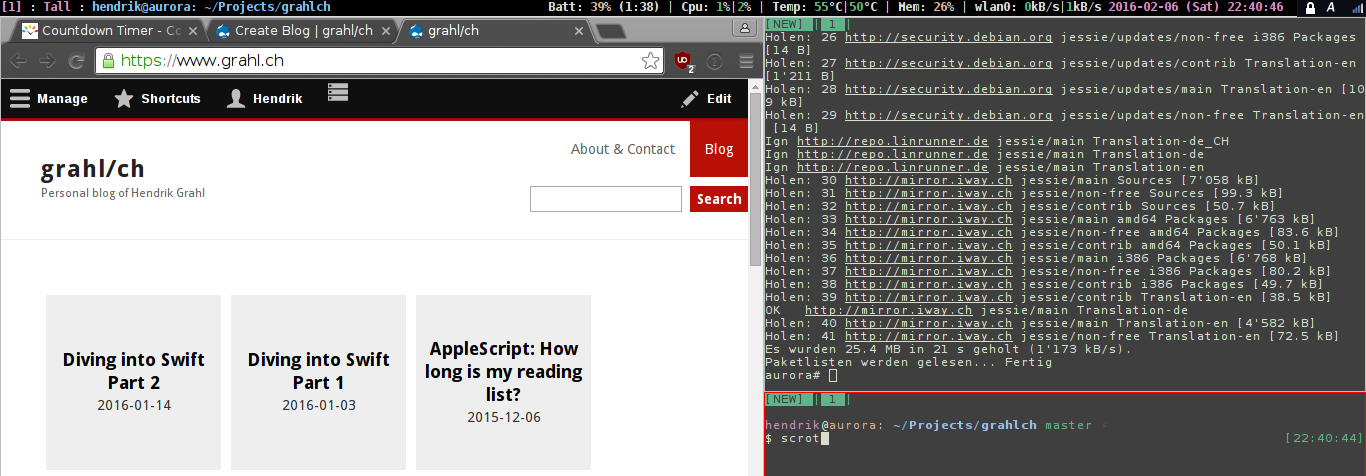Open the About & Contact page
This screenshot has width=1366, height=476.
tap(623, 149)
